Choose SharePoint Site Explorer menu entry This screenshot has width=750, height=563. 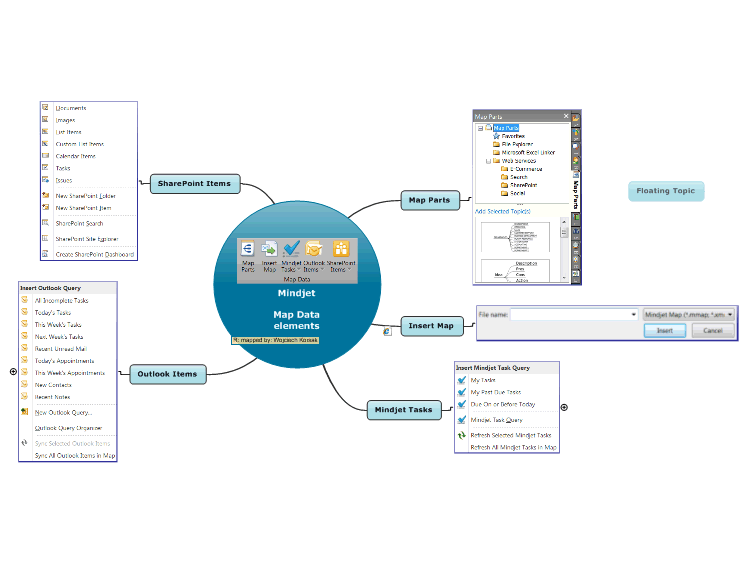[87, 239]
